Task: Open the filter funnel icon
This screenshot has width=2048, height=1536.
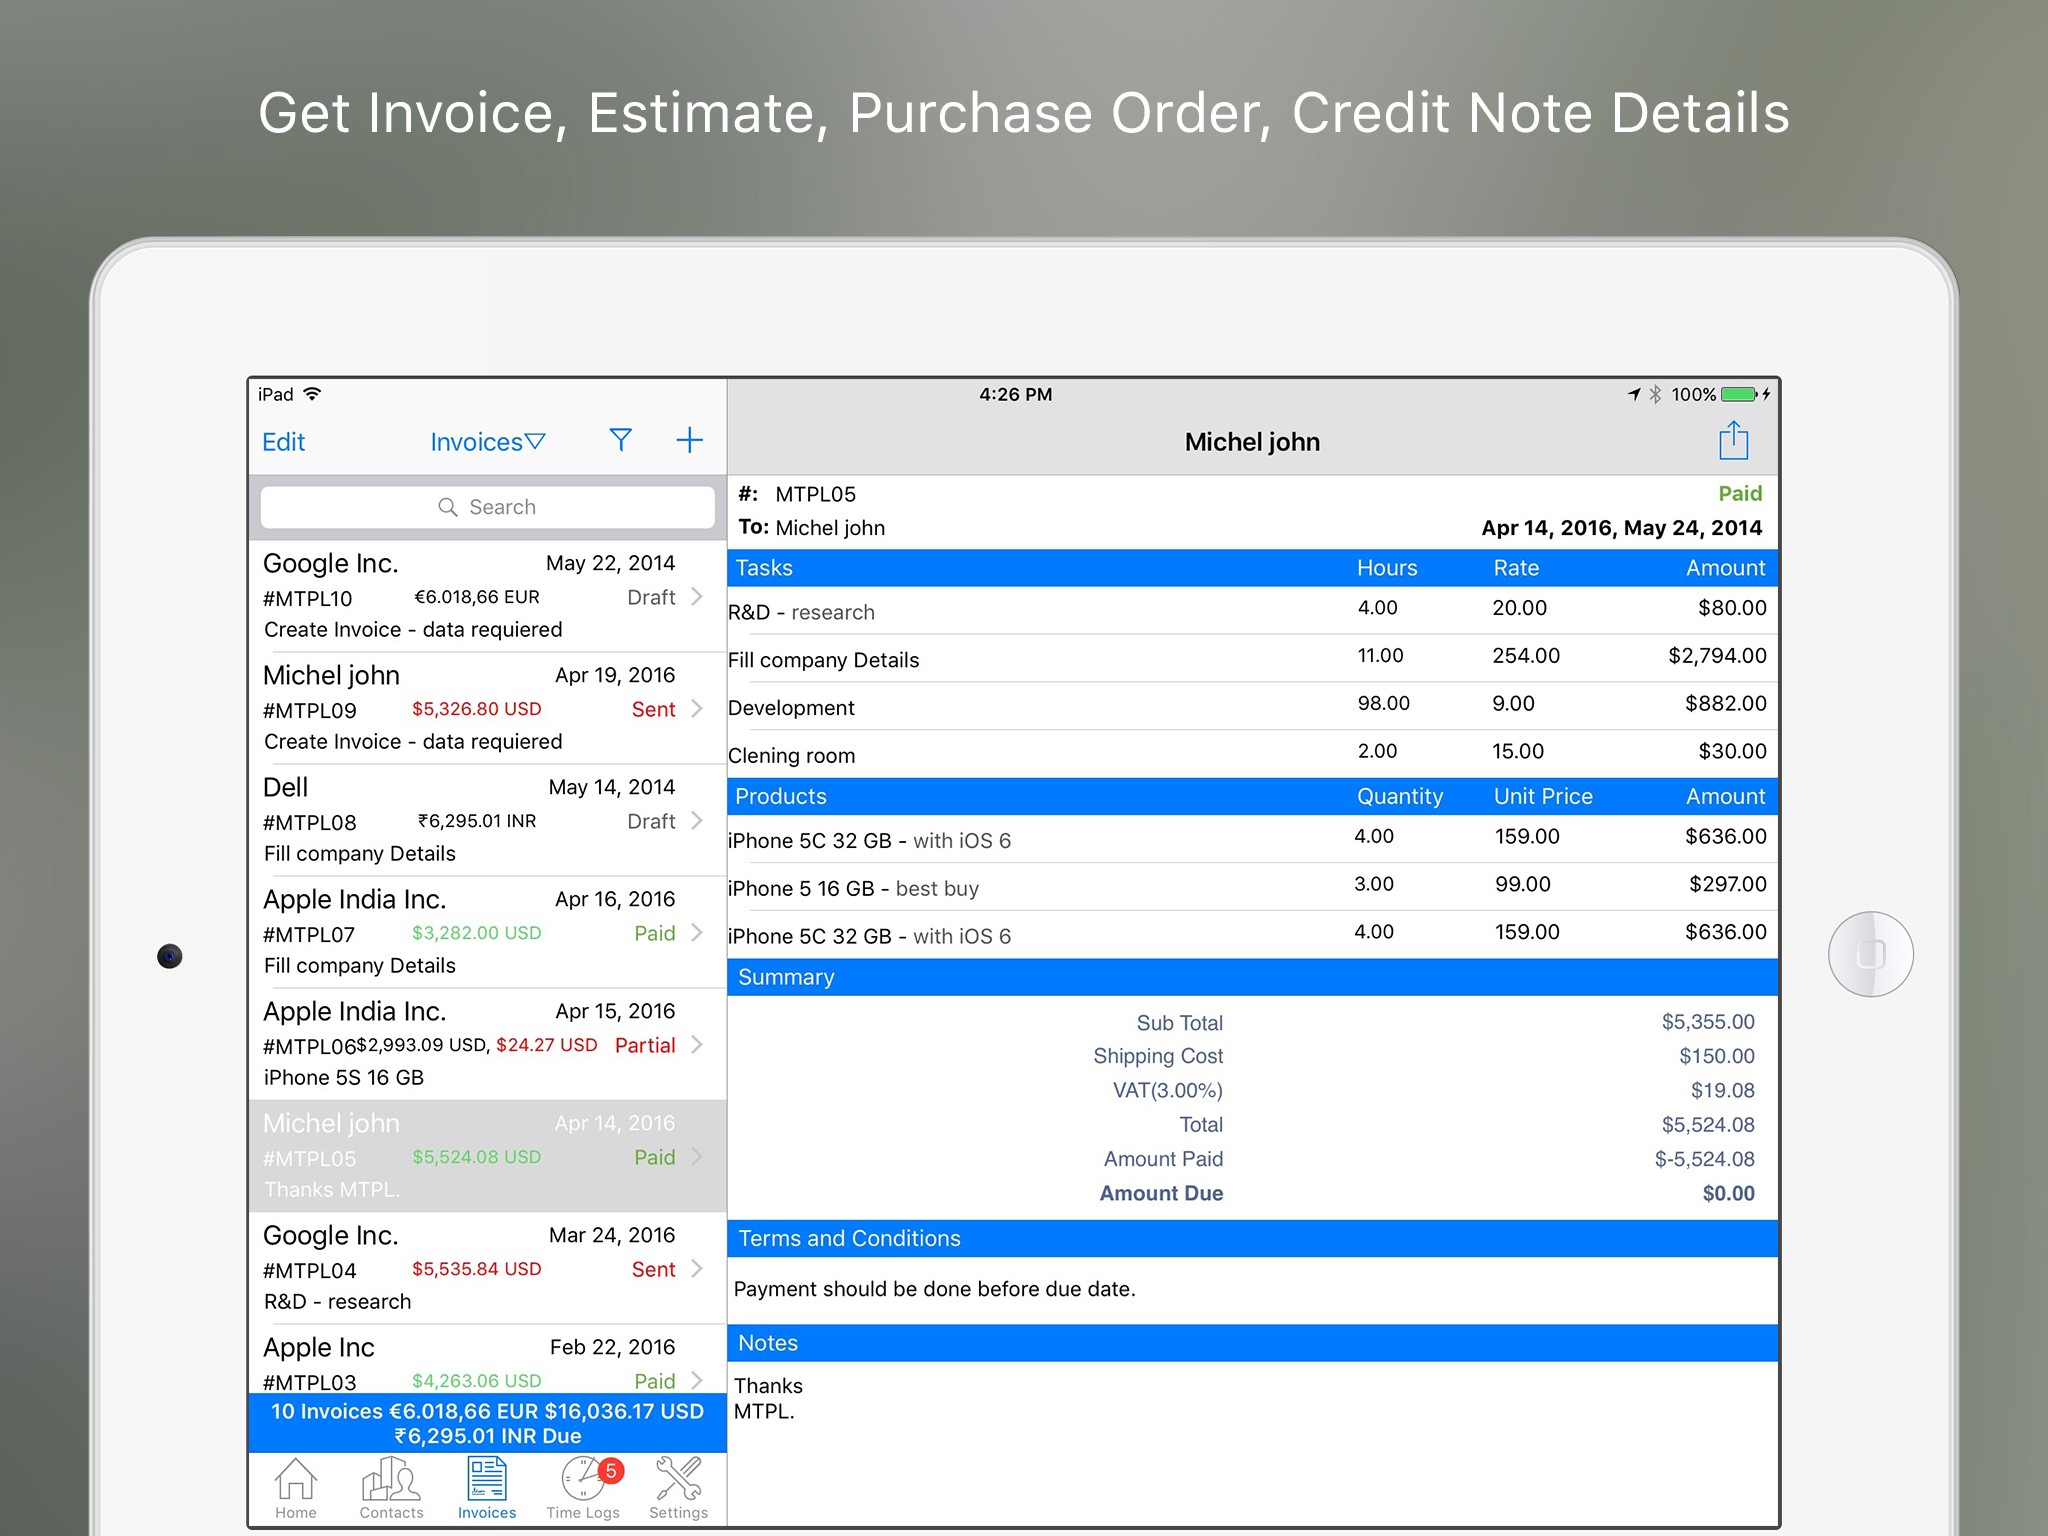Action: pos(620,441)
